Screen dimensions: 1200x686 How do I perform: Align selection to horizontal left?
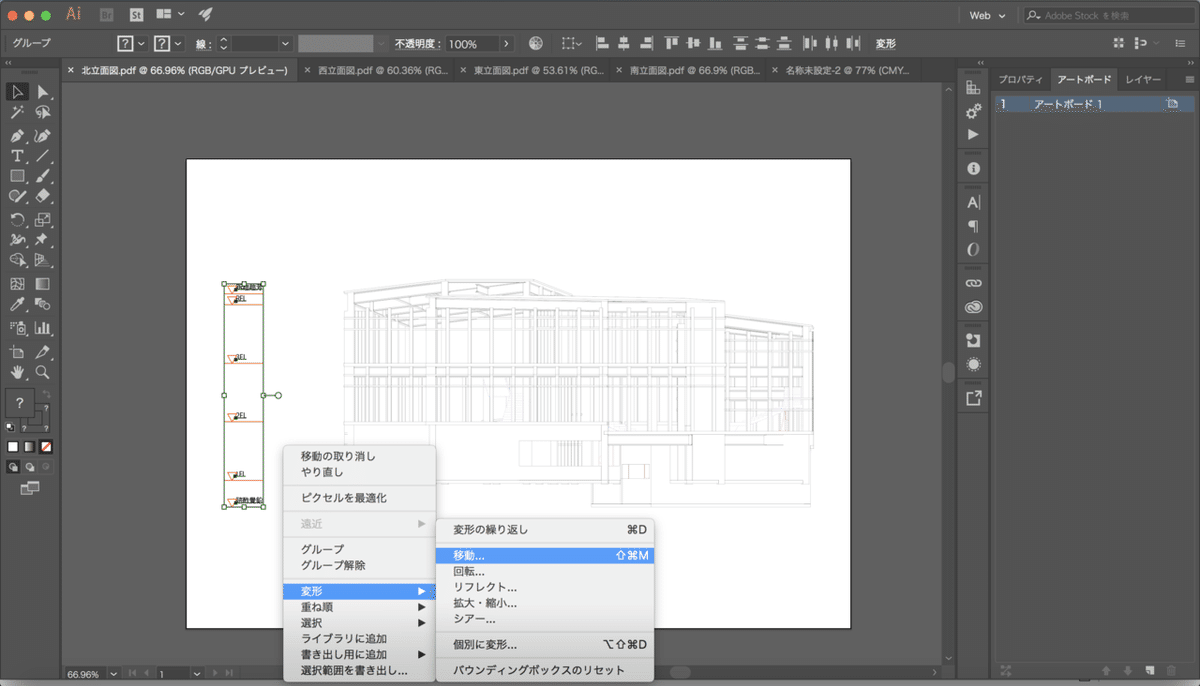coord(603,44)
